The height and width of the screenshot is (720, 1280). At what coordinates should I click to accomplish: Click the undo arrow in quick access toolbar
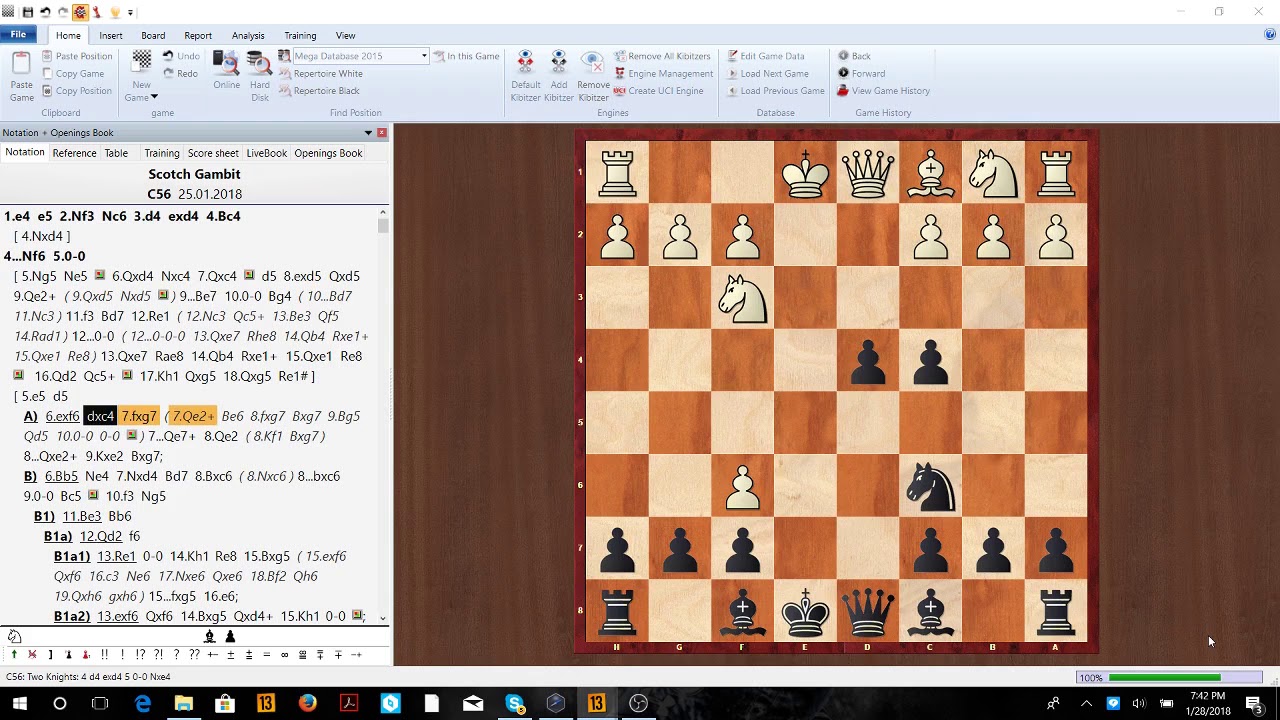tap(45, 12)
